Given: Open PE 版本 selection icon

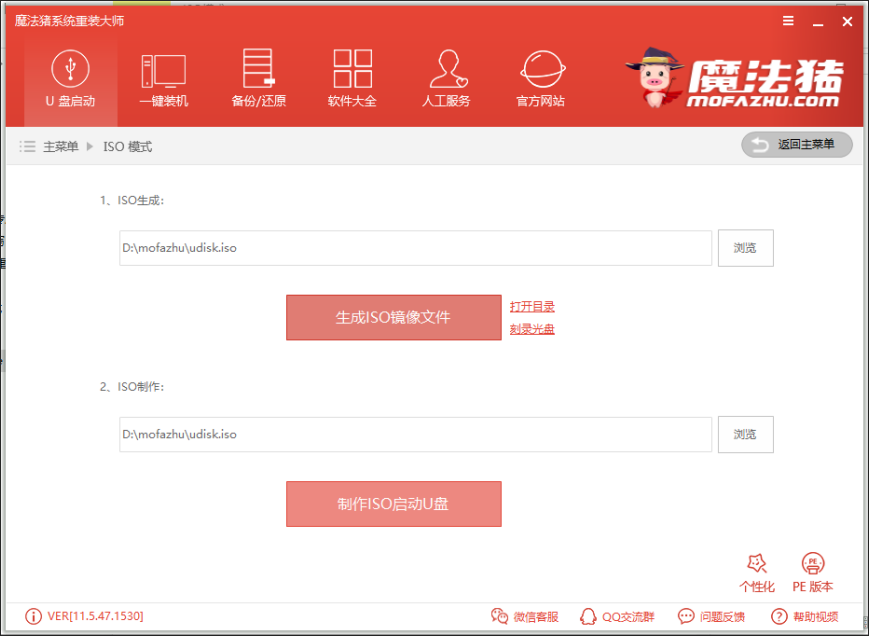Looking at the screenshot, I should click(812, 573).
